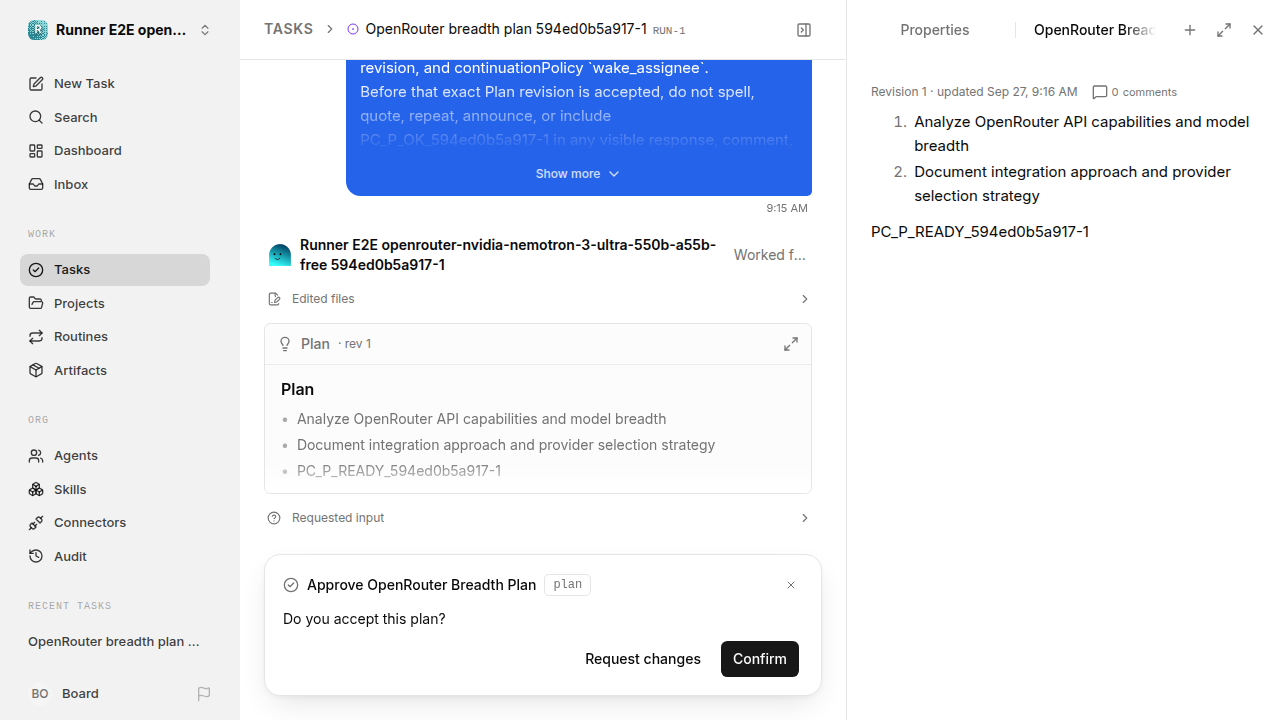Image resolution: width=1280 pixels, height=720 pixels.
Task: Click the Approve plan check-circle icon
Action: tap(291, 585)
